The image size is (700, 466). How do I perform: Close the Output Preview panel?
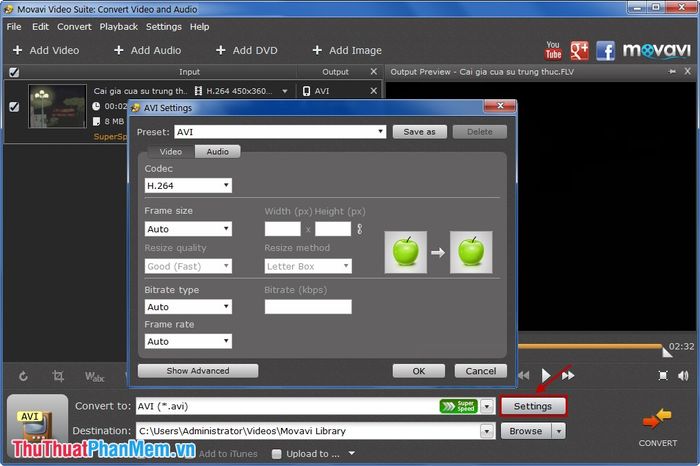click(x=688, y=71)
